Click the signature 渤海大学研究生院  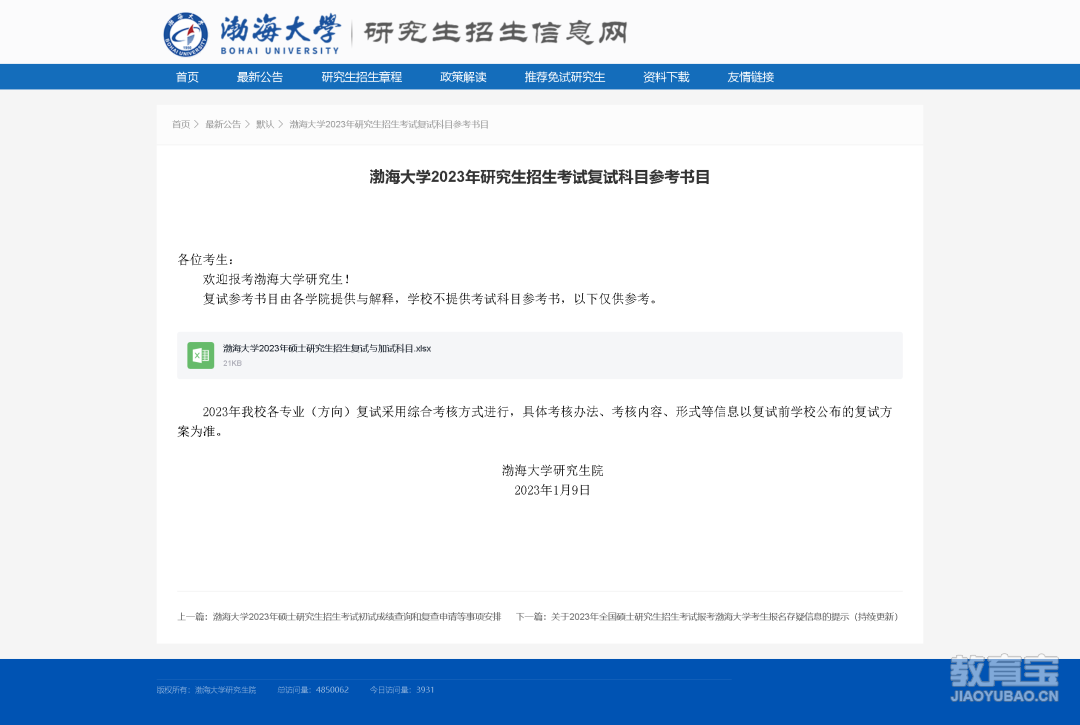[x=552, y=471]
